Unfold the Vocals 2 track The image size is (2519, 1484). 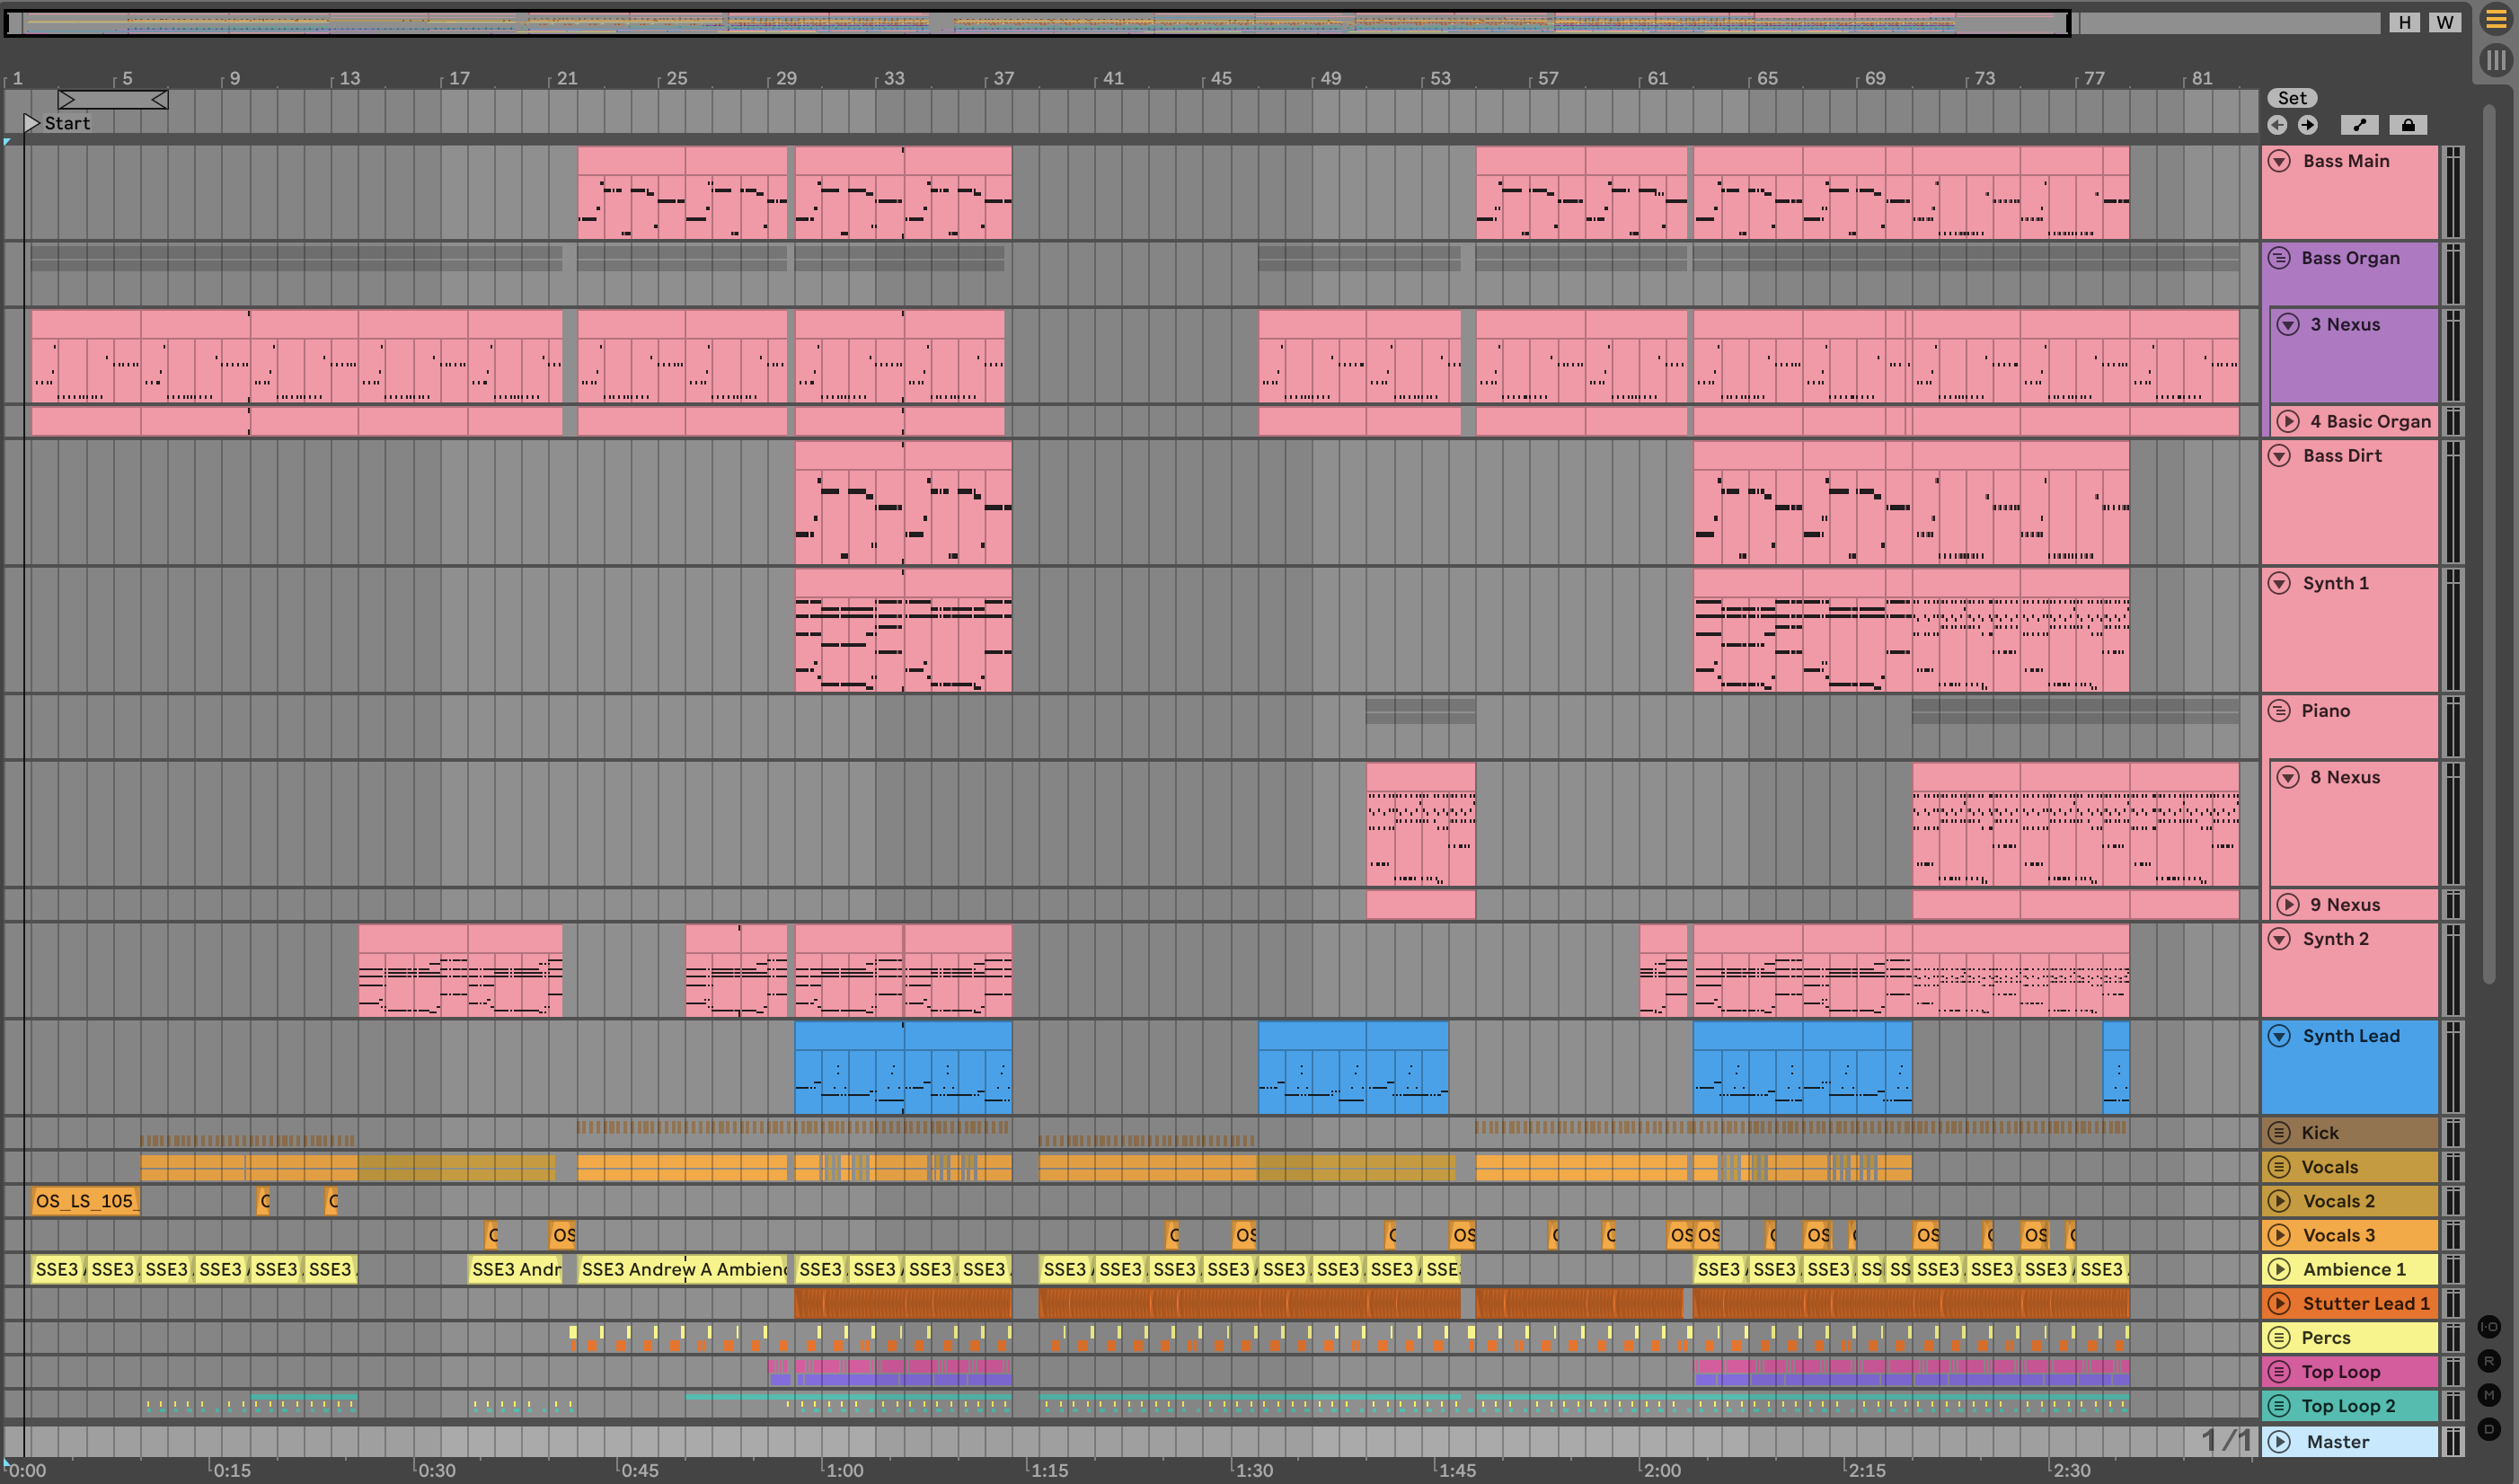pyautogui.click(x=2279, y=1201)
